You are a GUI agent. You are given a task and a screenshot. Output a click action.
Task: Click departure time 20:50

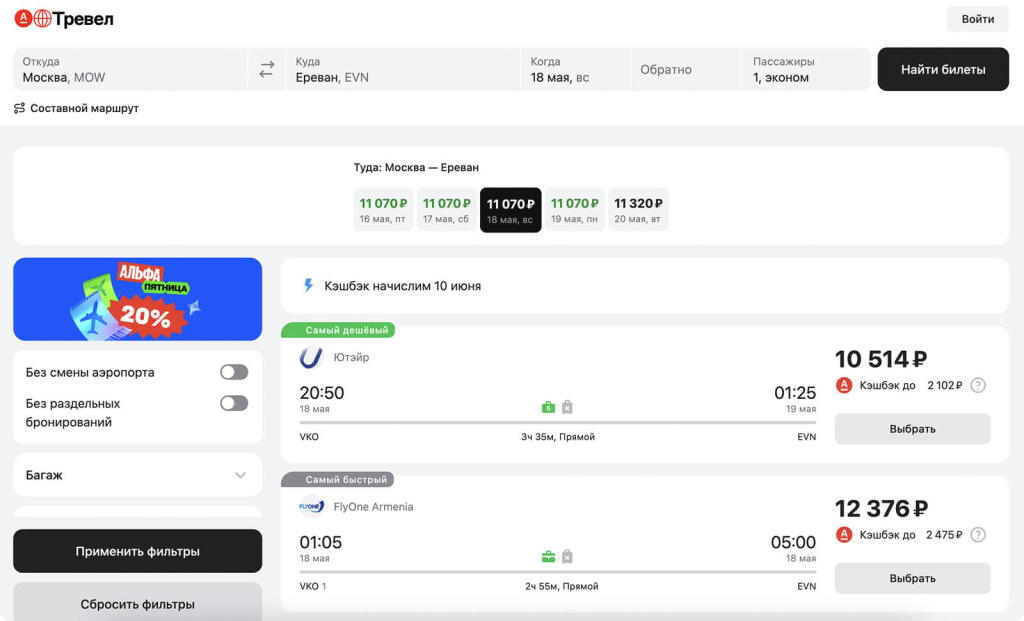coord(321,392)
